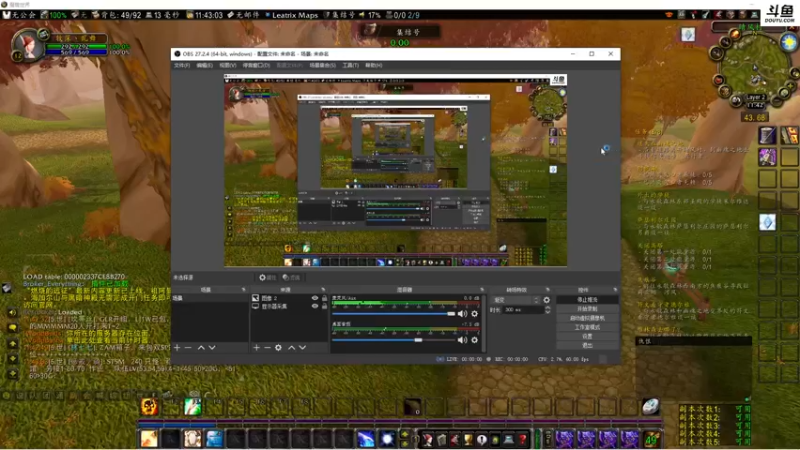Toggle visibility eye of the display capture source
The image size is (800, 450).
[315, 306]
